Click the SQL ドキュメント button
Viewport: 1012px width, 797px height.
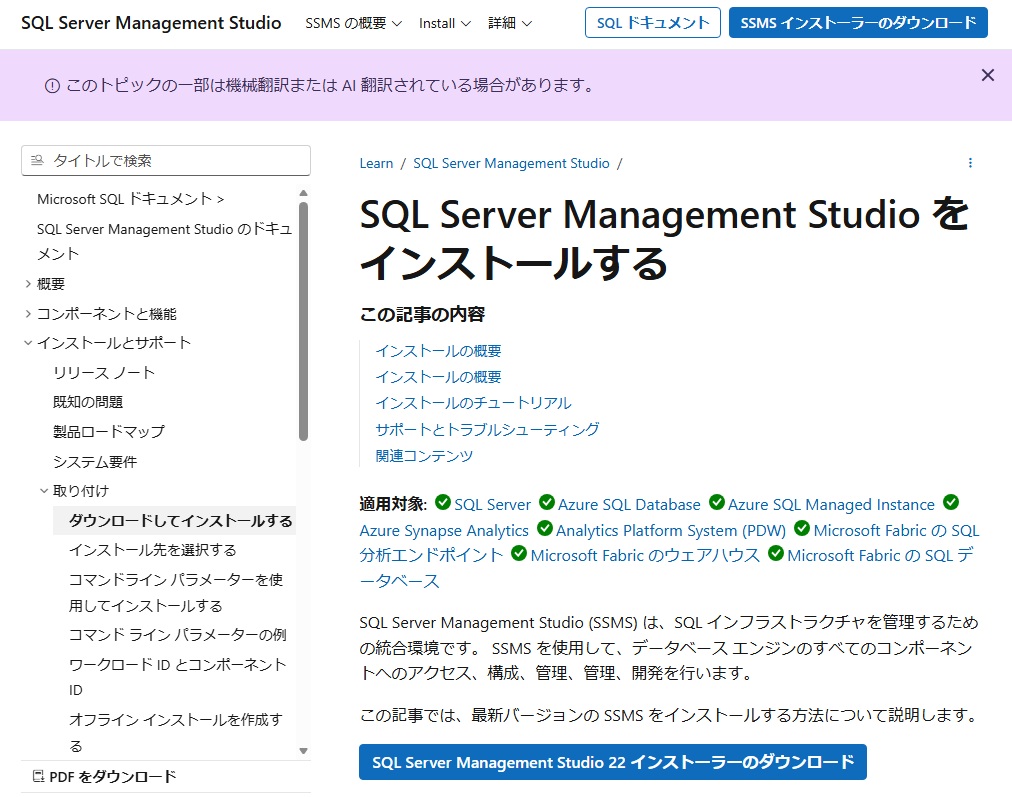[x=652, y=22]
